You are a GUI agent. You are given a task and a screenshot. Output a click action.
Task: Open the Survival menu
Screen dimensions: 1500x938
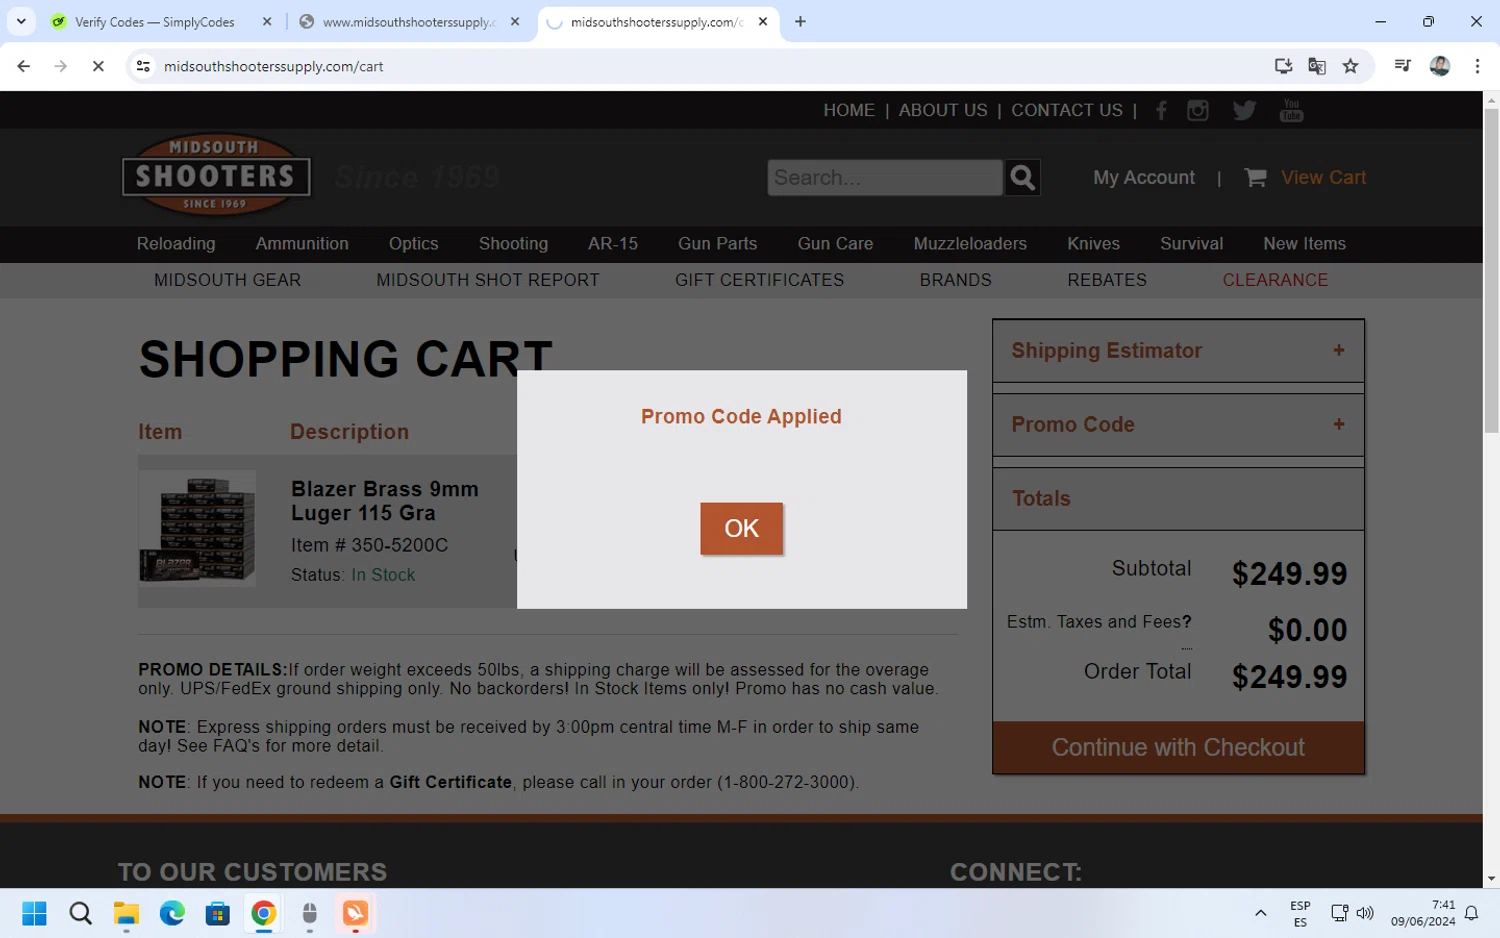click(x=1191, y=243)
